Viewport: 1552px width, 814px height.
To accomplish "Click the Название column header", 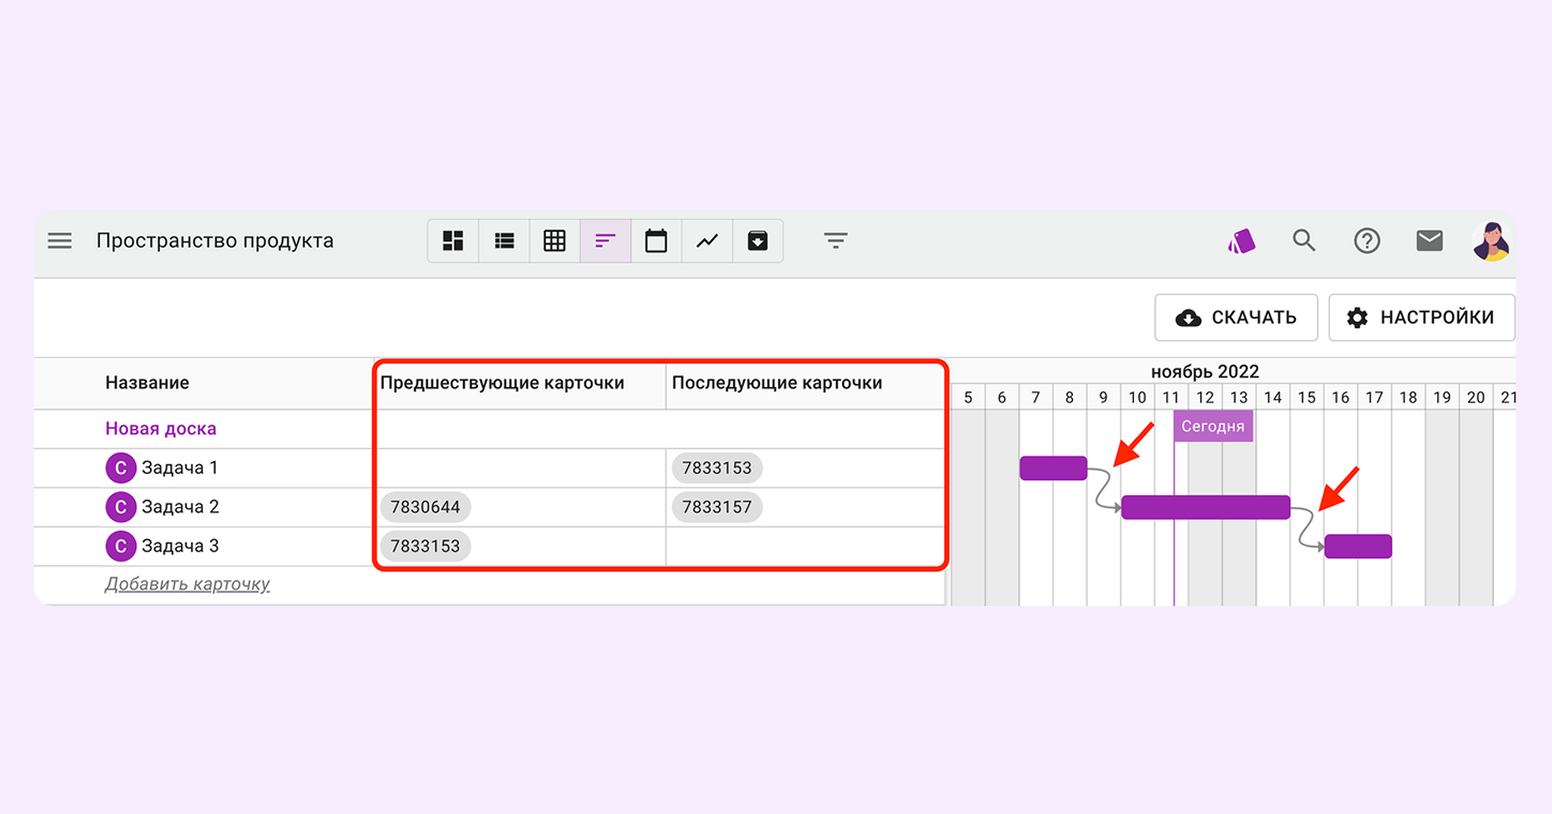I will (x=147, y=383).
